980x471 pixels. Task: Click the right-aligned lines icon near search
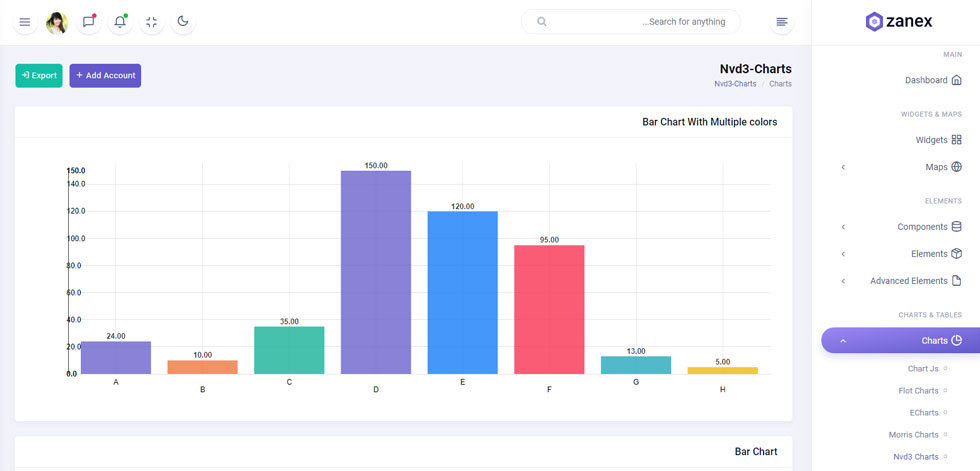tap(782, 22)
